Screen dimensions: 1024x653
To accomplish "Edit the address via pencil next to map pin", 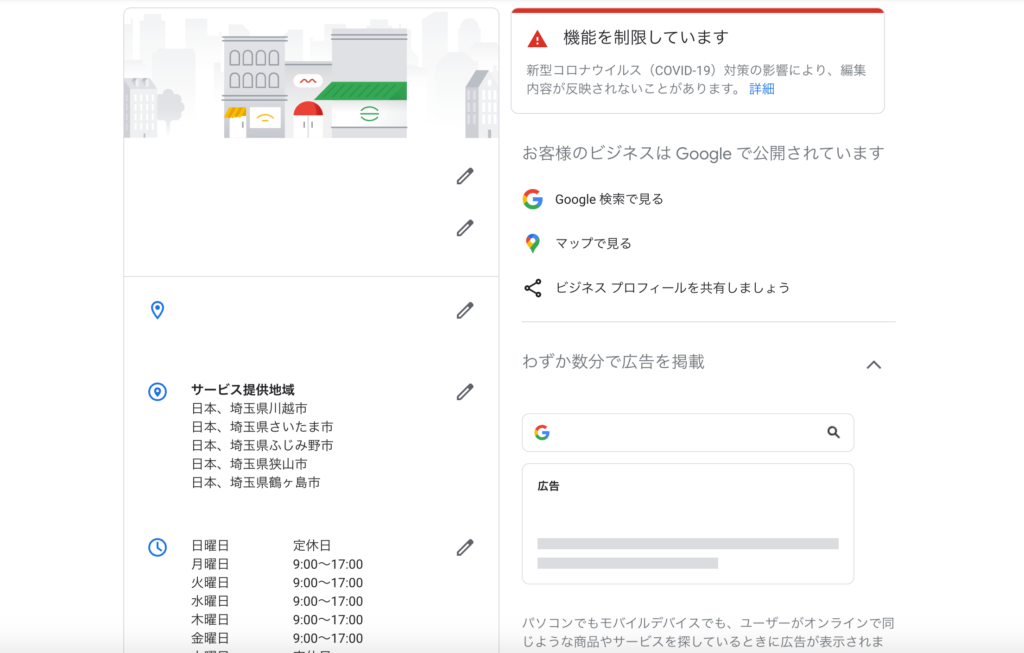I will pos(465,310).
